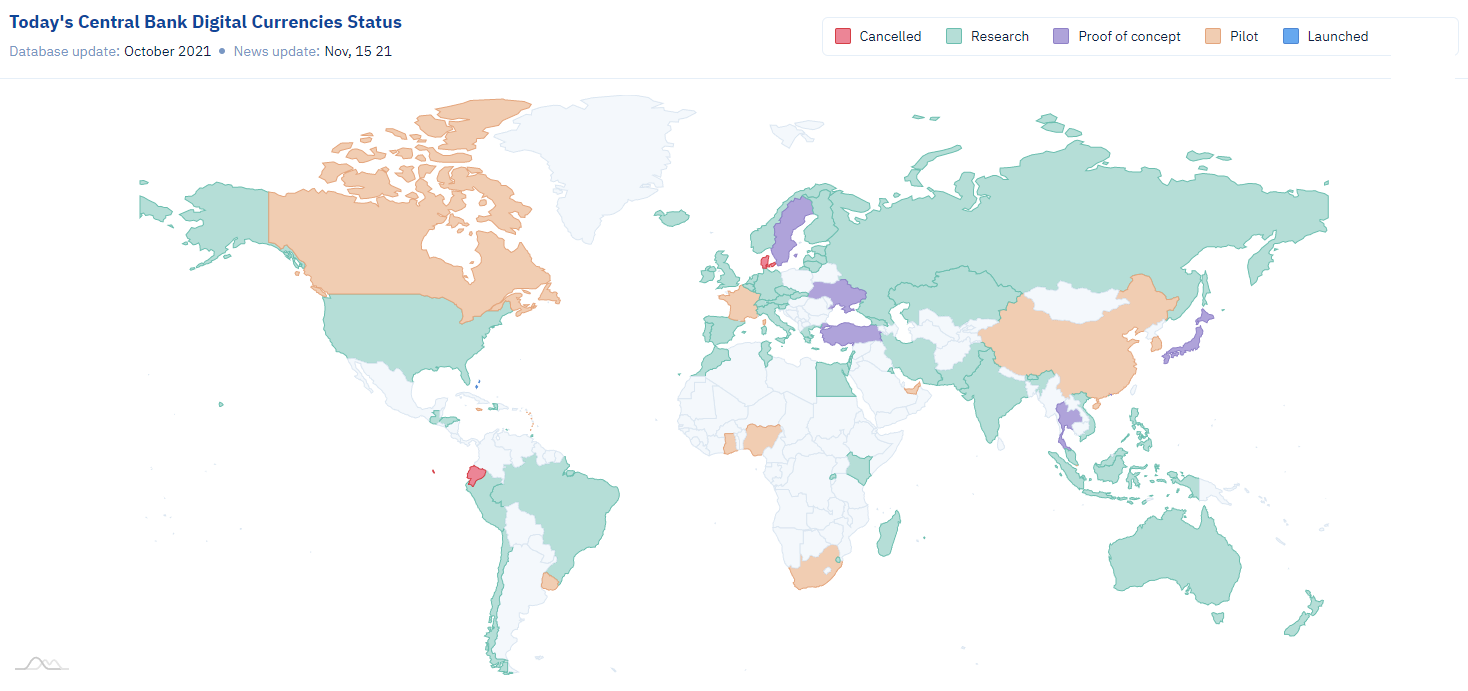Select Ecuador highlighted in red
Image resolution: width=1468 pixels, height=691 pixels.
477,475
